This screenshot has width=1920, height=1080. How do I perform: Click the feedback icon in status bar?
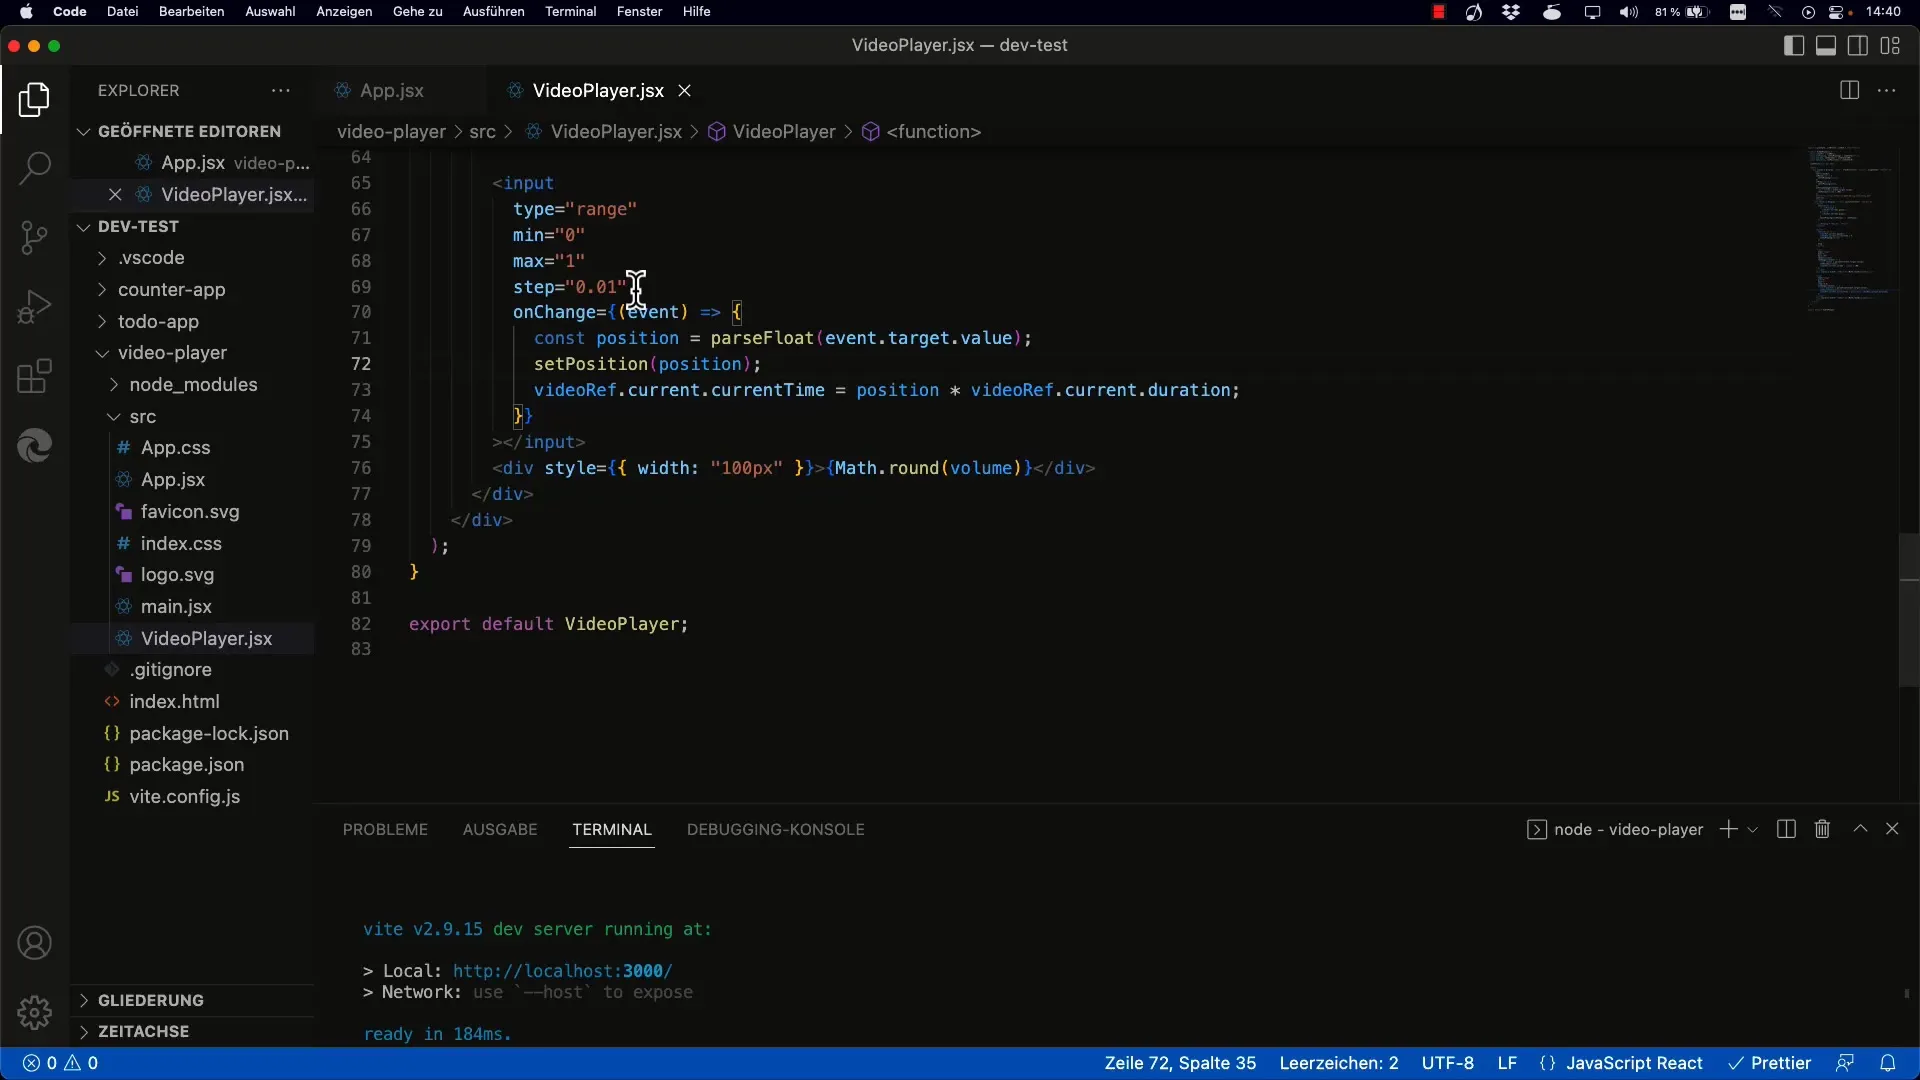pos(1845,1063)
